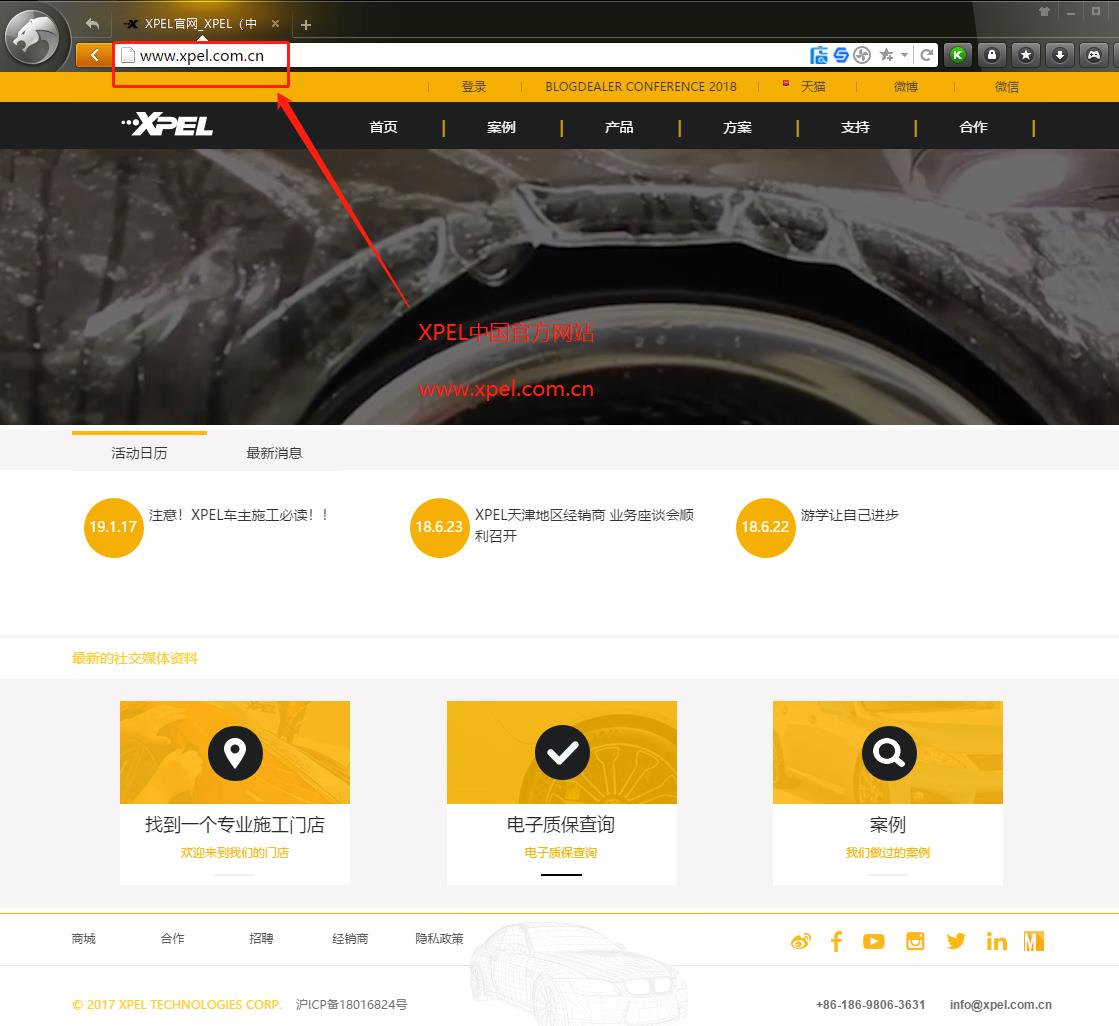Screen dimensions: 1119x1026
Task: Switch to the 最新消息 tab
Action: 274,452
